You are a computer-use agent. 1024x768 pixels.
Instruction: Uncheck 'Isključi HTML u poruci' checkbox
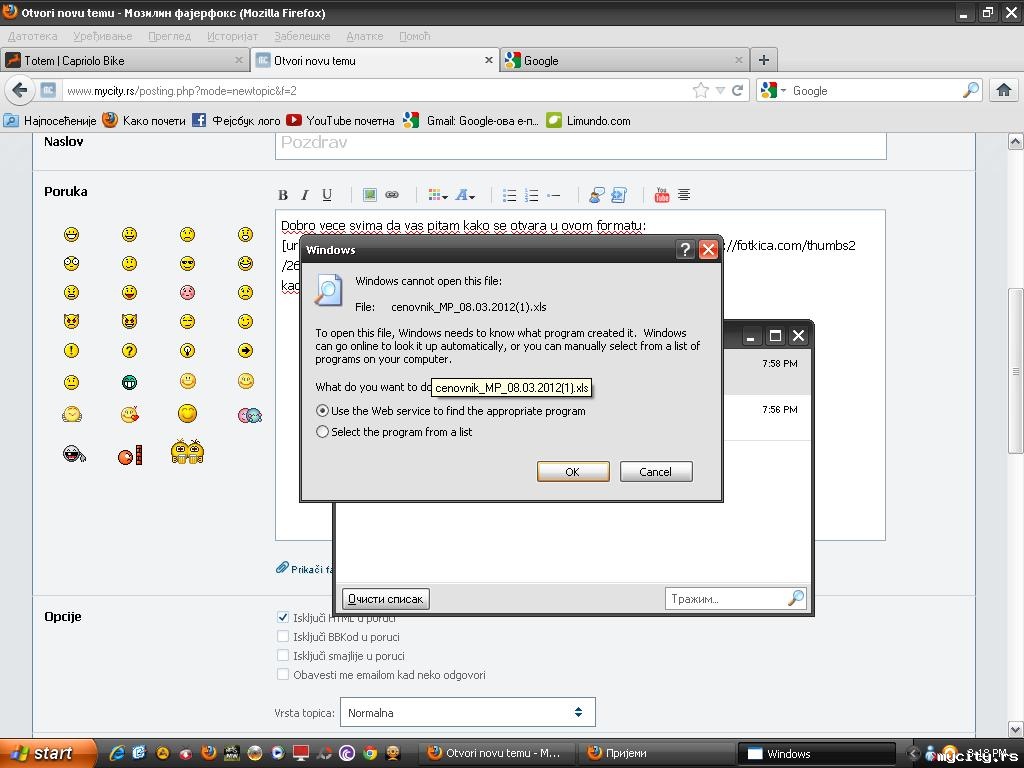(283, 617)
